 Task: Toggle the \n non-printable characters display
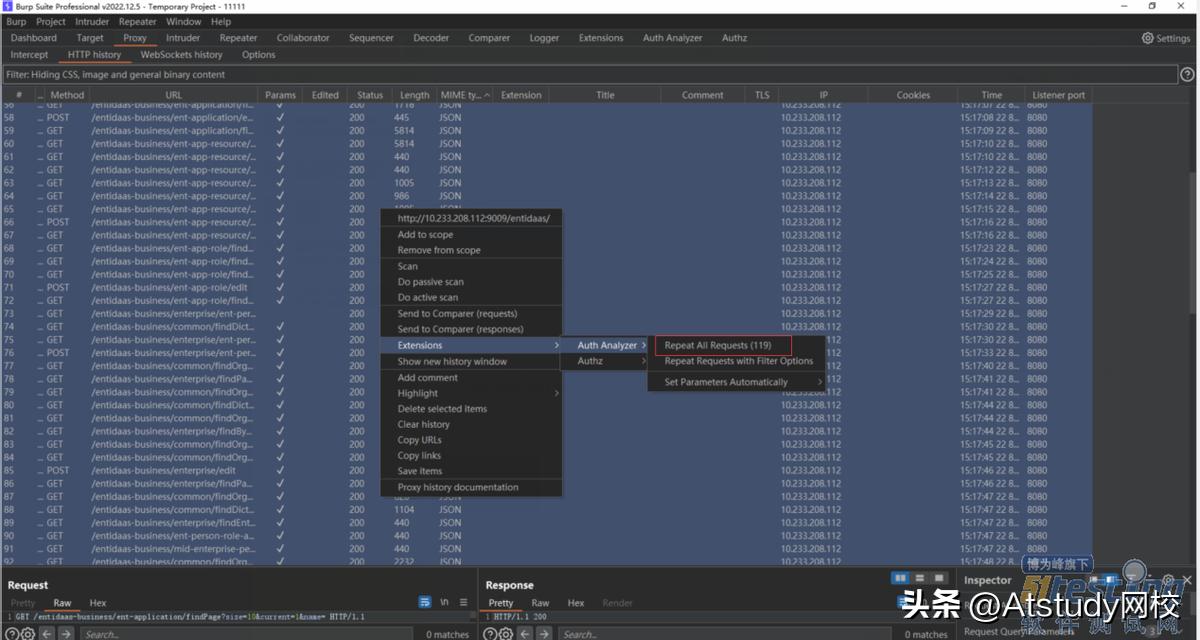coord(443,602)
